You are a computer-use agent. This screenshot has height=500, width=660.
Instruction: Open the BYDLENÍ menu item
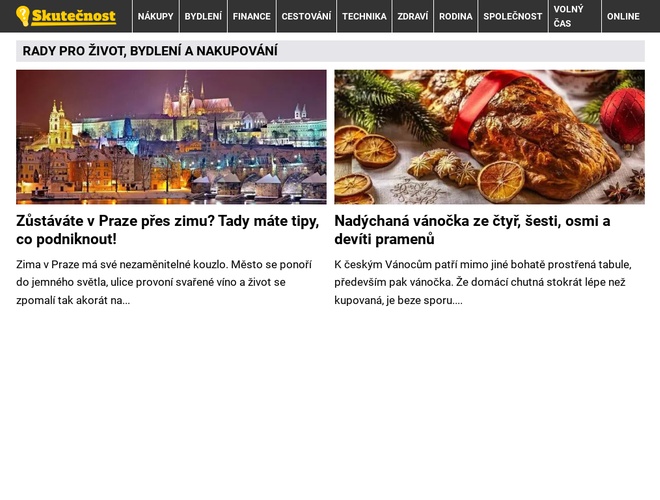click(x=203, y=16)
